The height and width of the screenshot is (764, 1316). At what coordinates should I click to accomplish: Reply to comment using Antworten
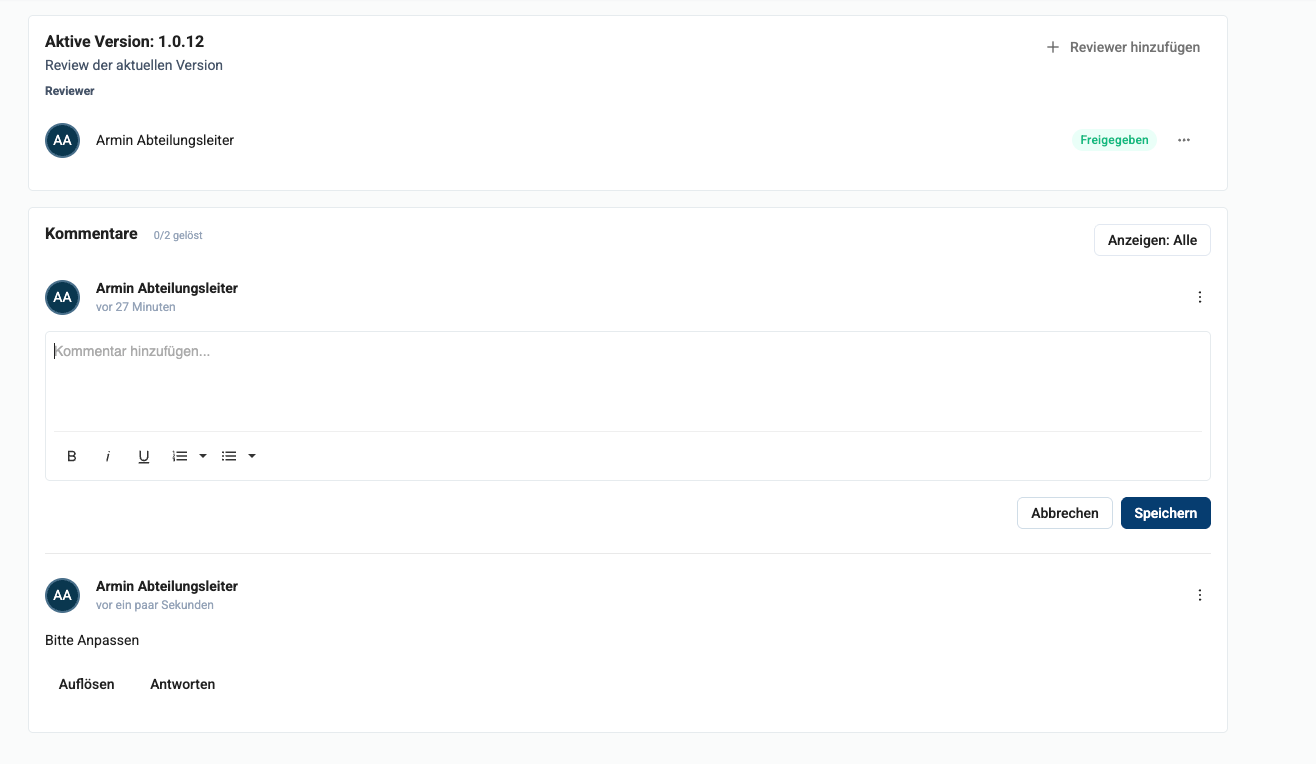pos(183,684)
